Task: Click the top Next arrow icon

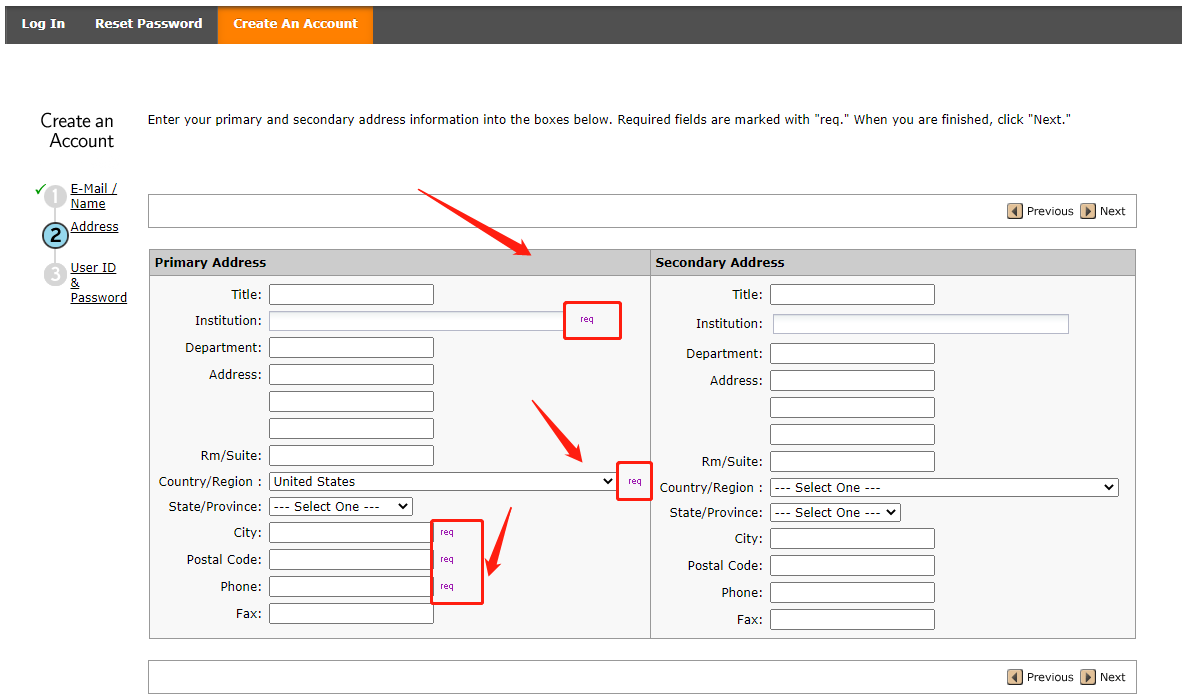Action: tap(1088, 211)
